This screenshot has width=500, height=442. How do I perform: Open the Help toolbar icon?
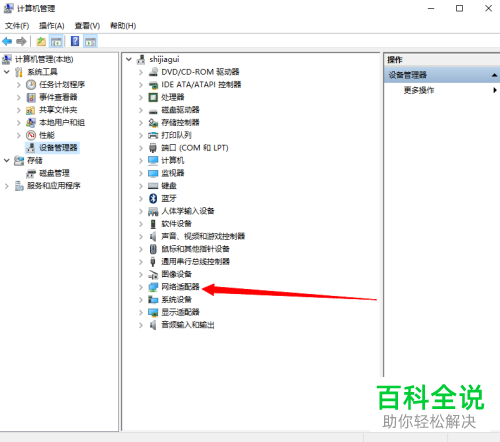click(x=75, y=41)
